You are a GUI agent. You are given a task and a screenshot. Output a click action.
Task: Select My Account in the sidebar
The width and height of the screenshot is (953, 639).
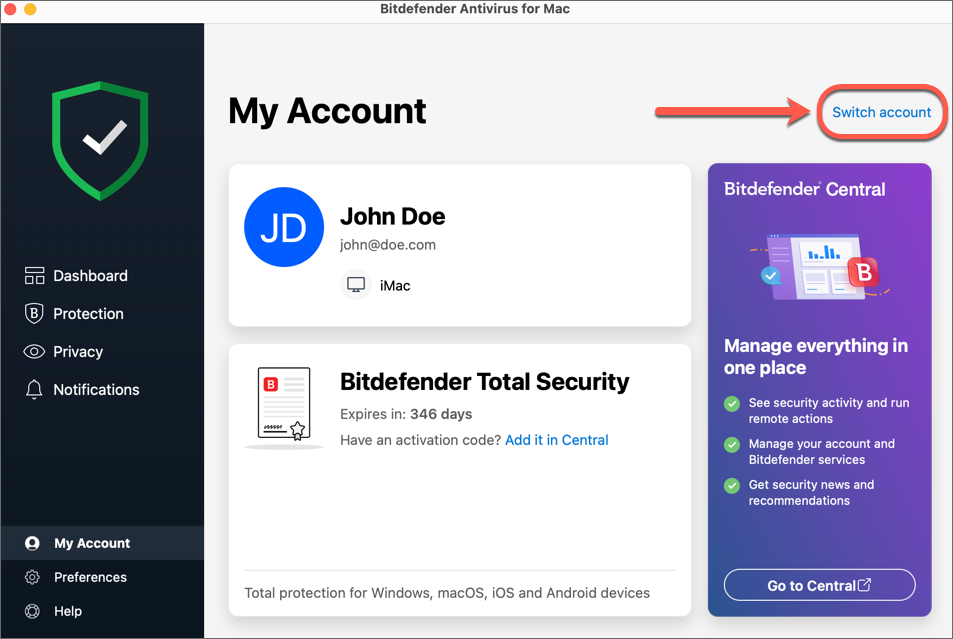pos(102,543)
